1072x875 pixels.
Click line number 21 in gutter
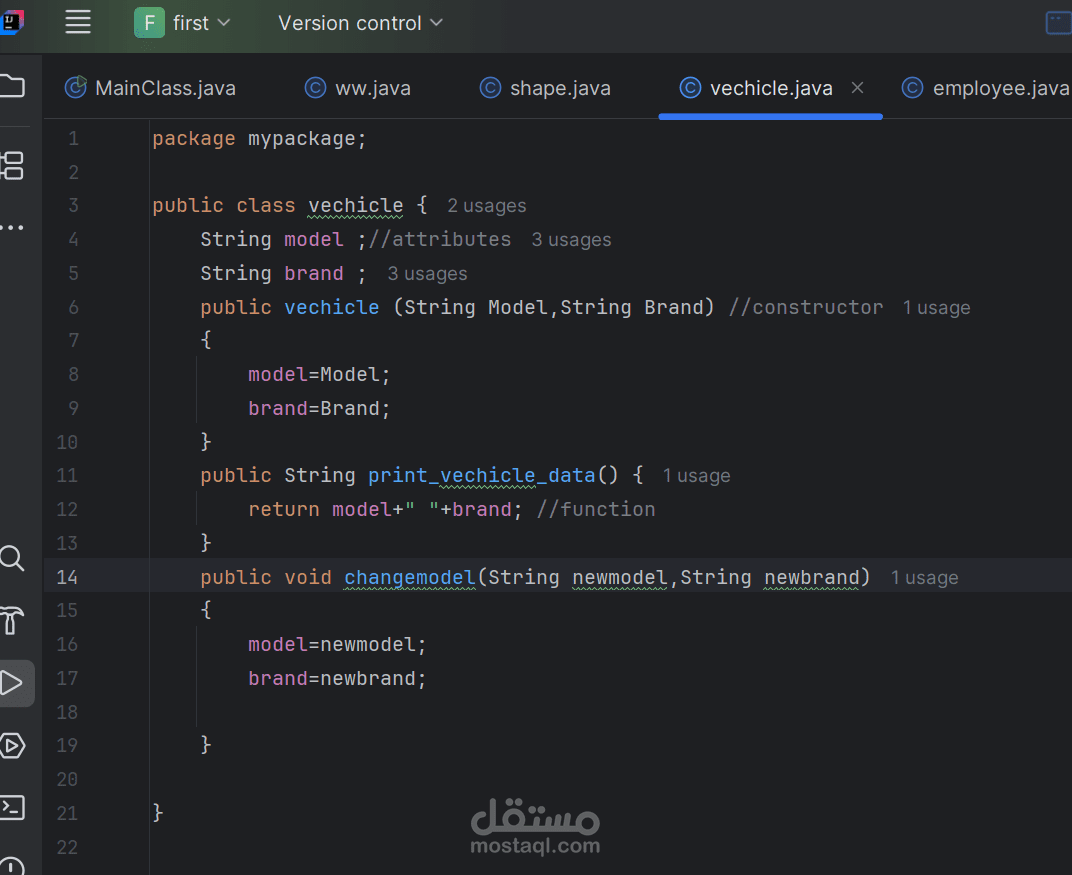pos(67,813)
